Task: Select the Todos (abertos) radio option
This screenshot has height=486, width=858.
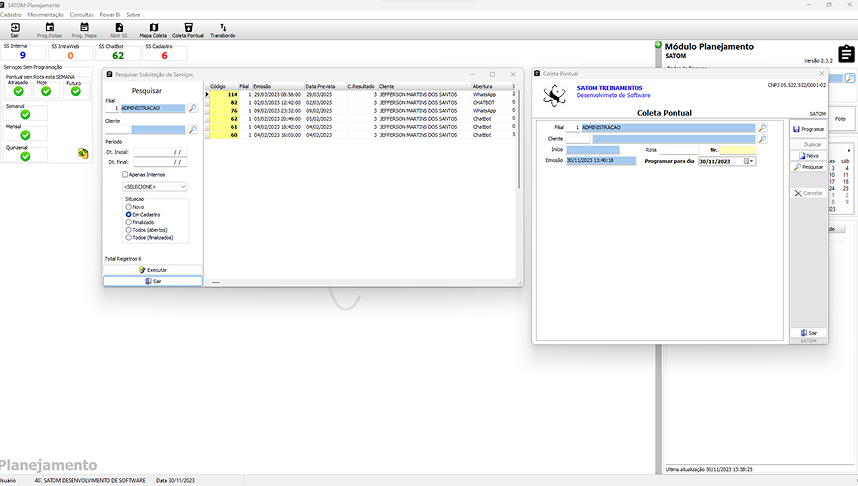Action: click(129, 230)
